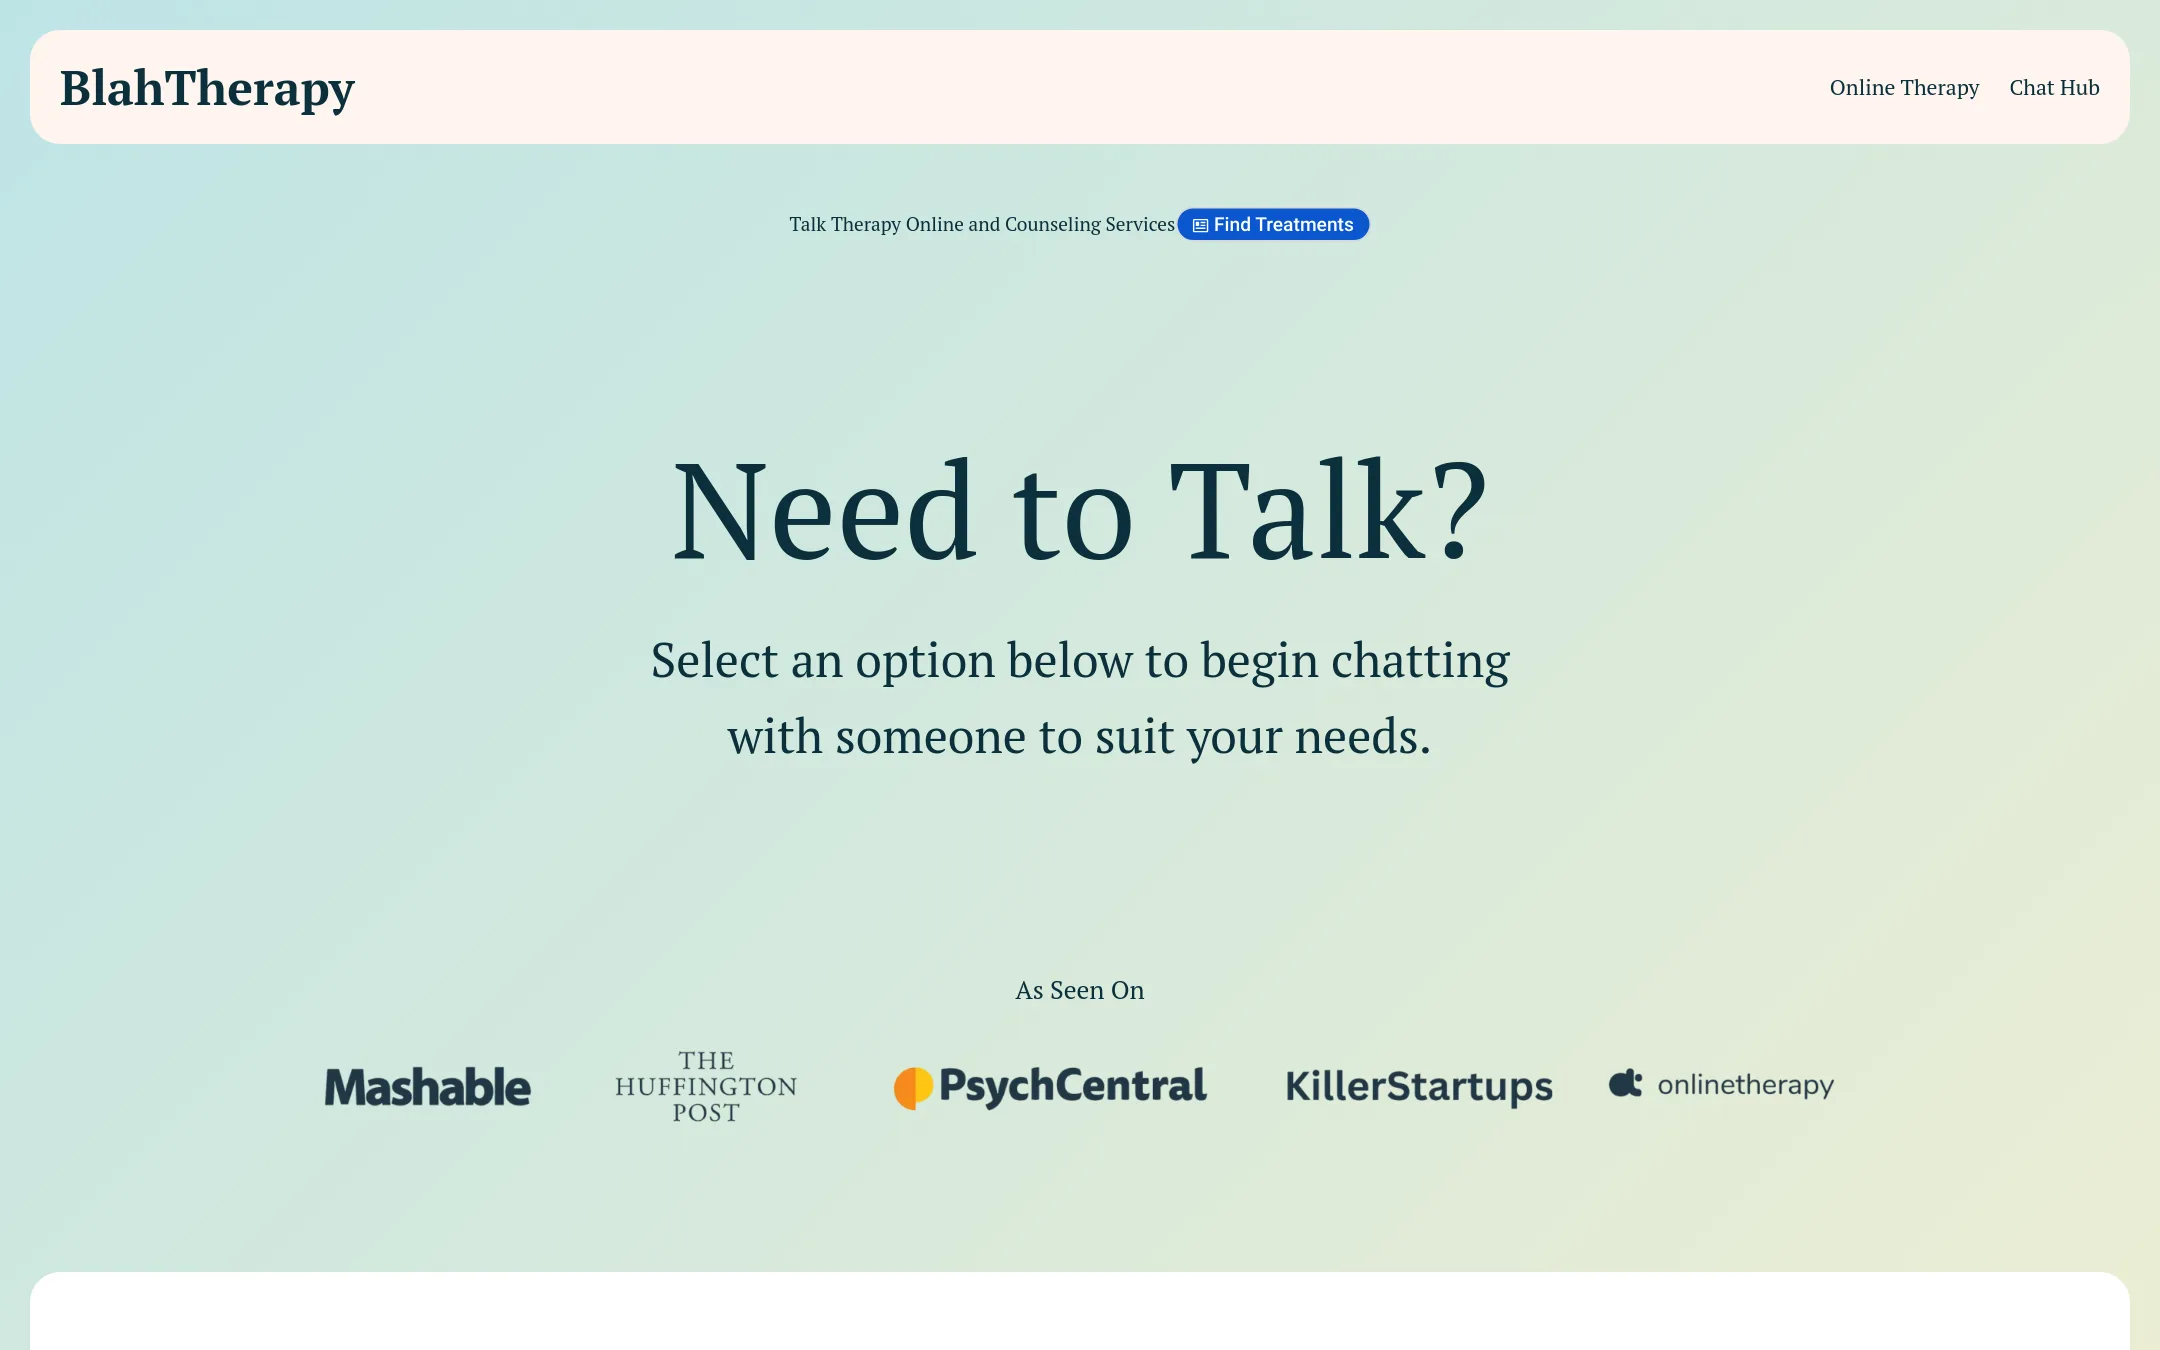Open the Chat Hub nav link
Image resolution: width=2160 pixels, height=1350 pixels.
coord(2054,88)
